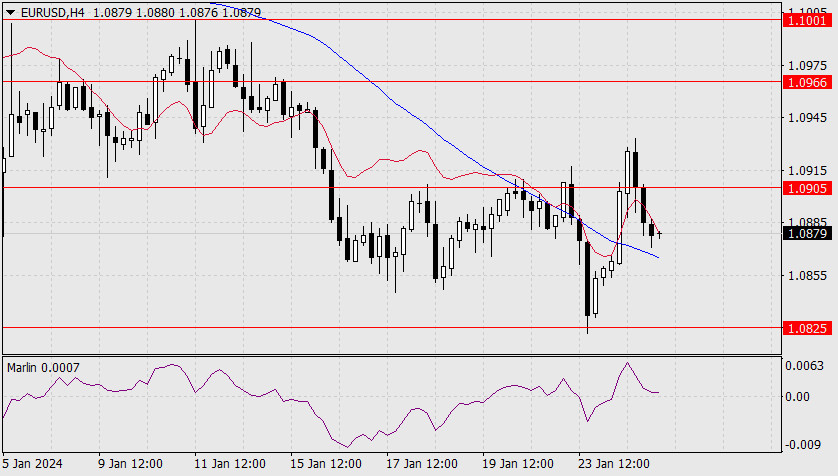Click the 0.00 Marlin scale value
This screenshot has width=838, height=476.
coord(797,396)
